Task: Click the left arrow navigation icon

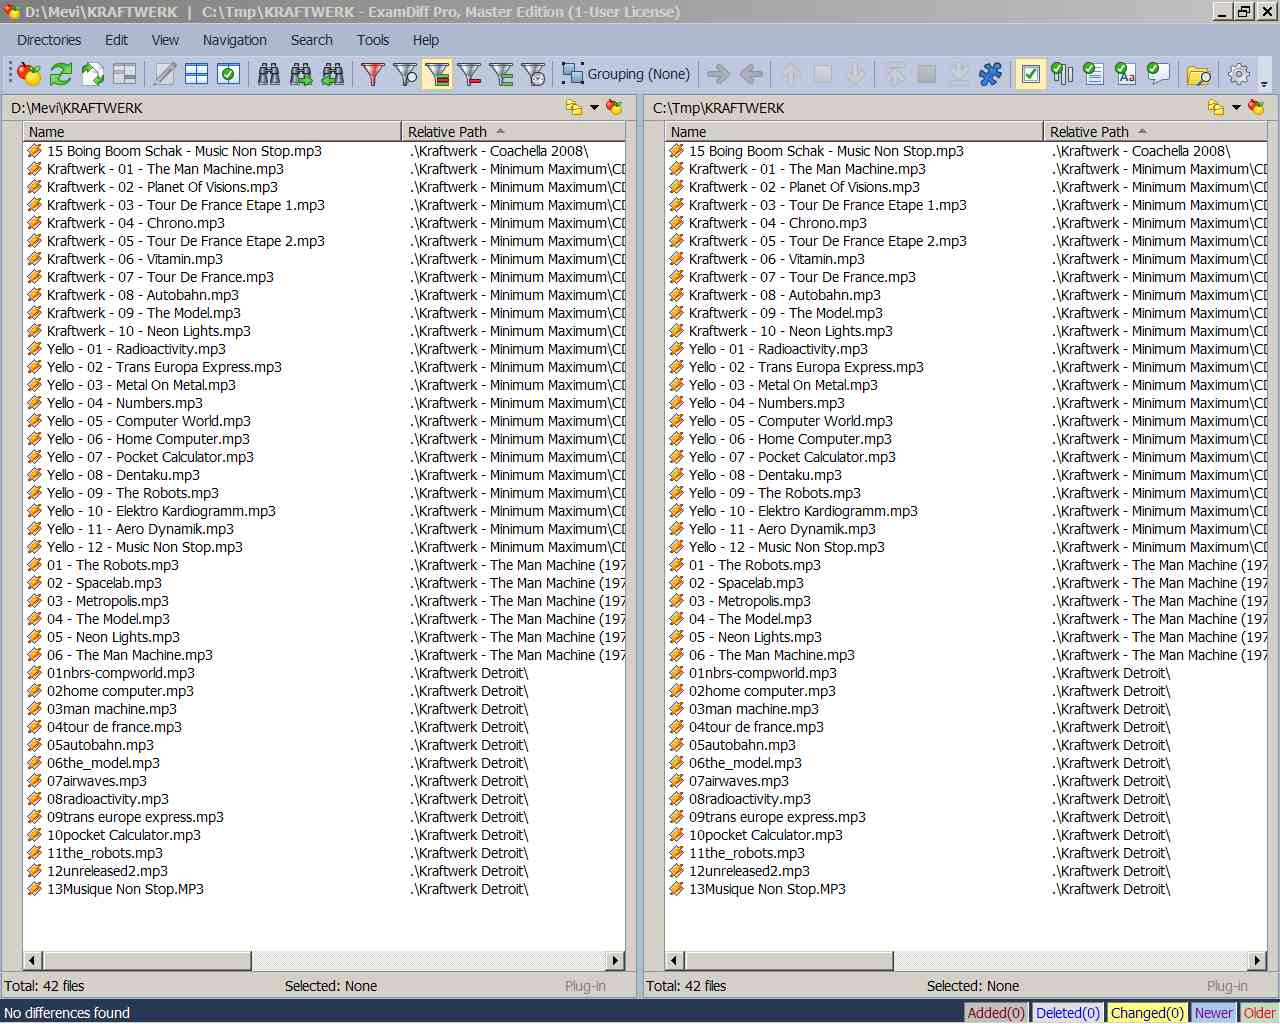Action: [x=750, y=74]
